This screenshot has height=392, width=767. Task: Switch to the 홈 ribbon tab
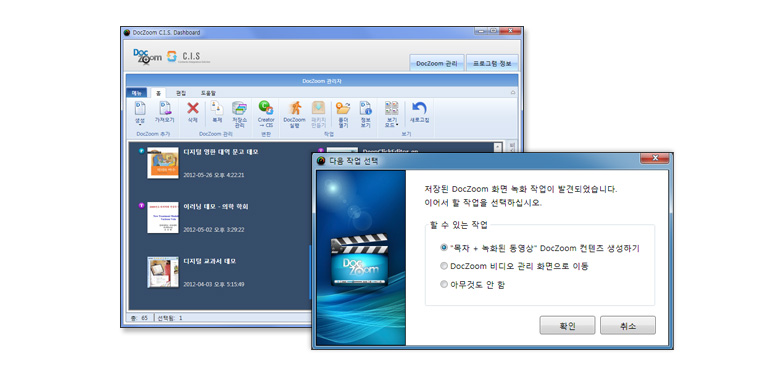(x=158, y=93)
